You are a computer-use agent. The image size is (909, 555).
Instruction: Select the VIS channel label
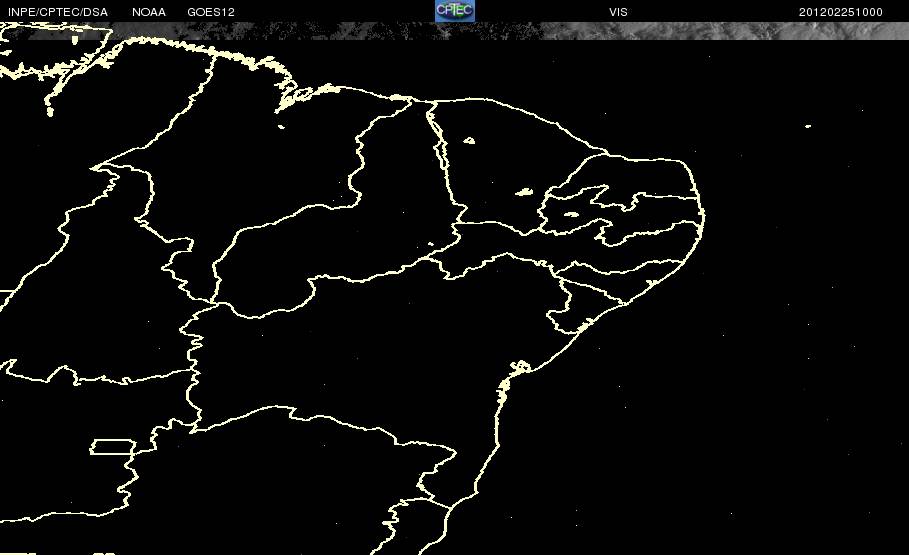pos(618,12)
